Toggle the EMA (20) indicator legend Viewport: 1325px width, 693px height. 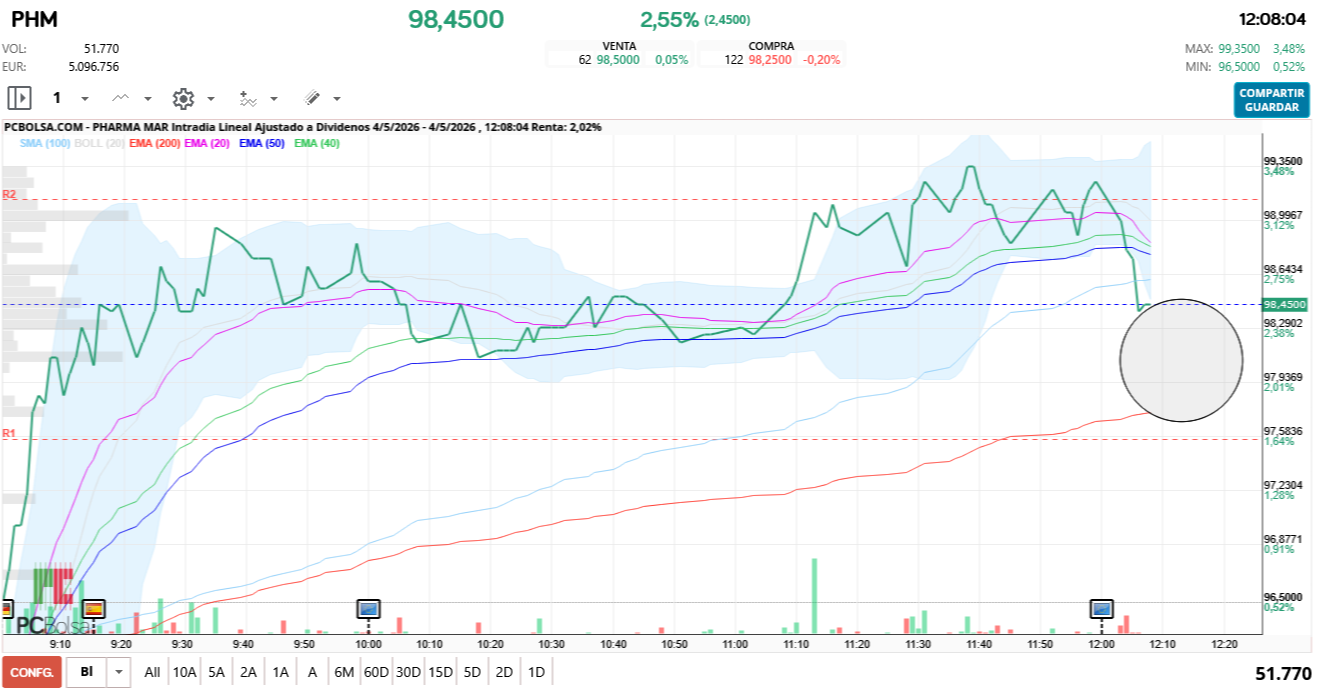point(208,143)
